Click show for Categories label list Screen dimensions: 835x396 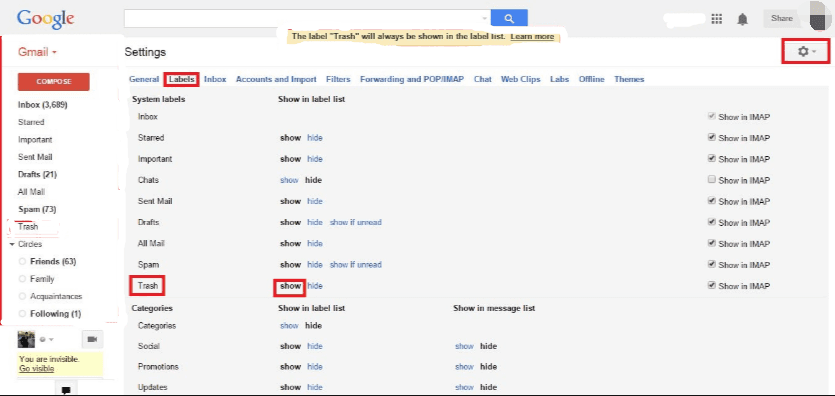289,325
